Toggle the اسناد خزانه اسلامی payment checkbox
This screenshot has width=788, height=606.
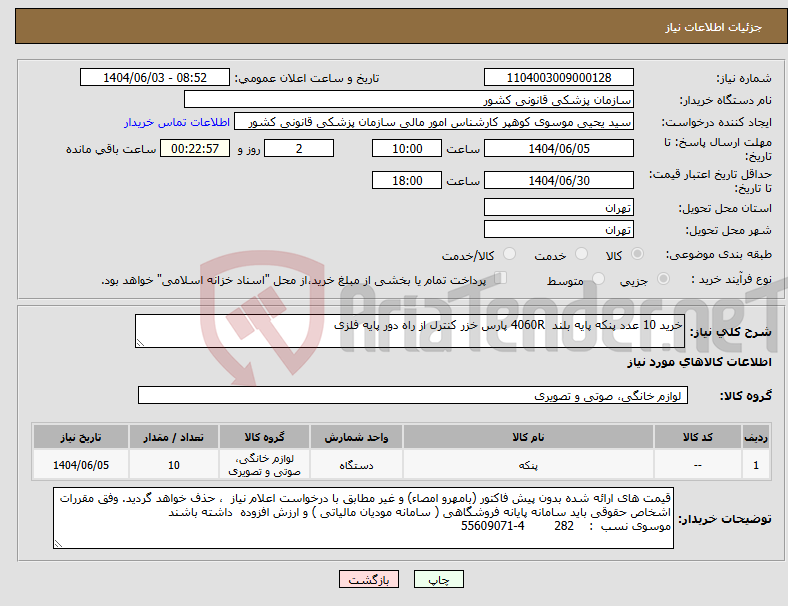click(x=501, y=278)
